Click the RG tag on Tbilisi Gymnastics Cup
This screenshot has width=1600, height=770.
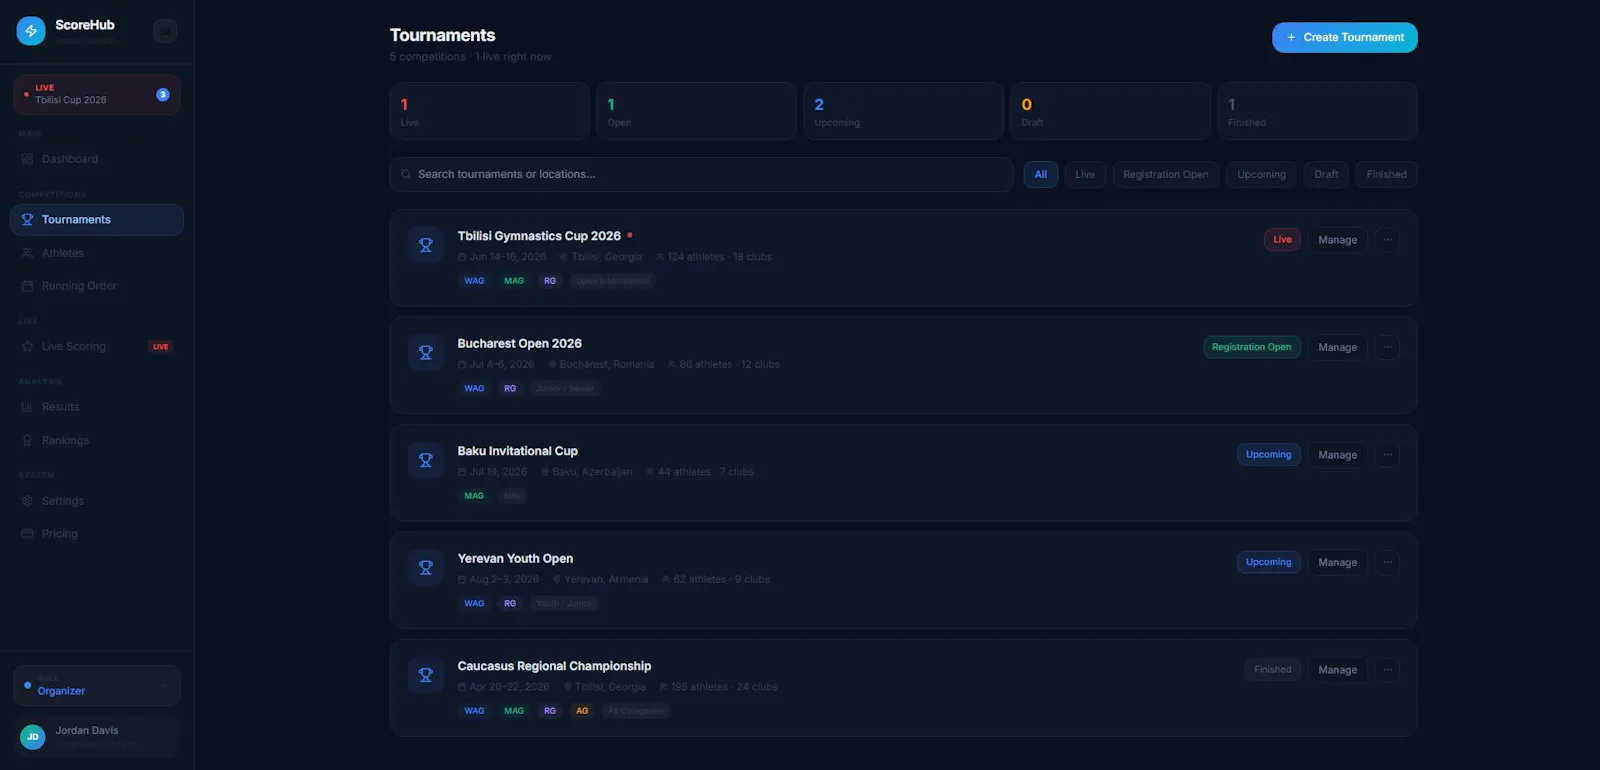[x=550, y=281]
